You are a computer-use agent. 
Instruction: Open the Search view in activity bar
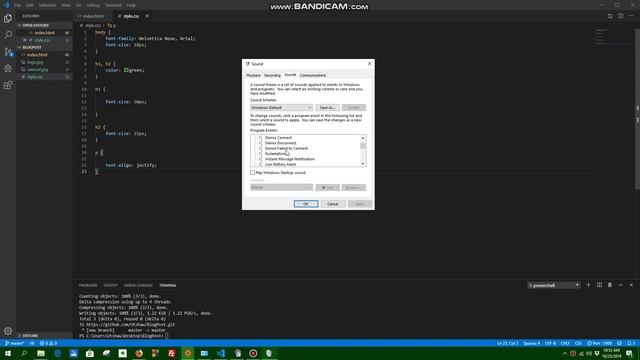click(8, 35)
